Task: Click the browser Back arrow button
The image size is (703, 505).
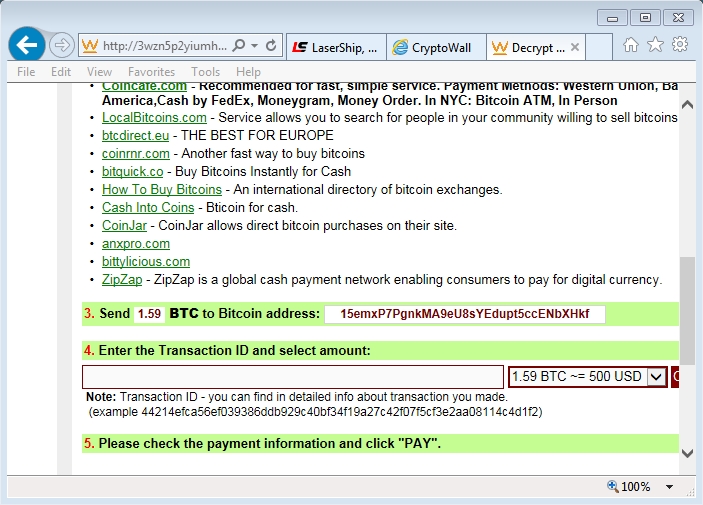Action: 27,45
